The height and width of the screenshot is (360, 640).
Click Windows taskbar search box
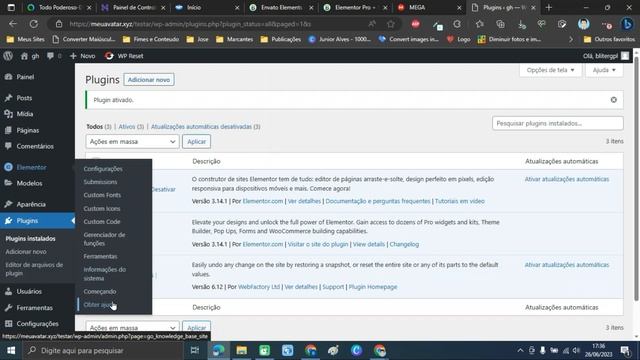click(x=103, y=351)
